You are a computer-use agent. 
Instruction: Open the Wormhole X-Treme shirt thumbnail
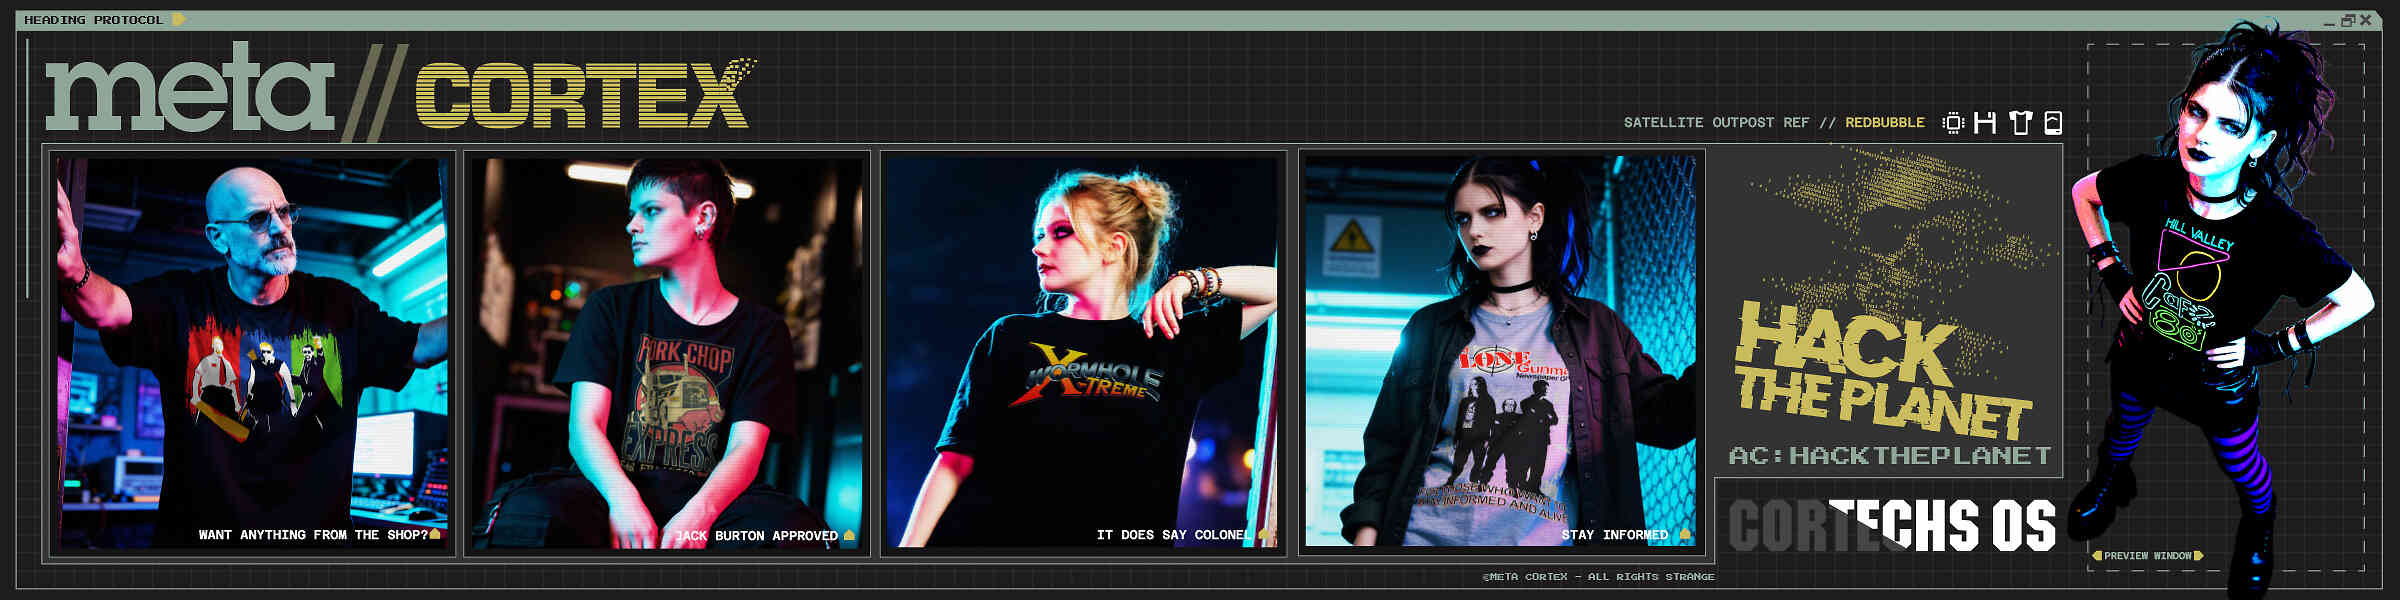[x=1083, y=352]
